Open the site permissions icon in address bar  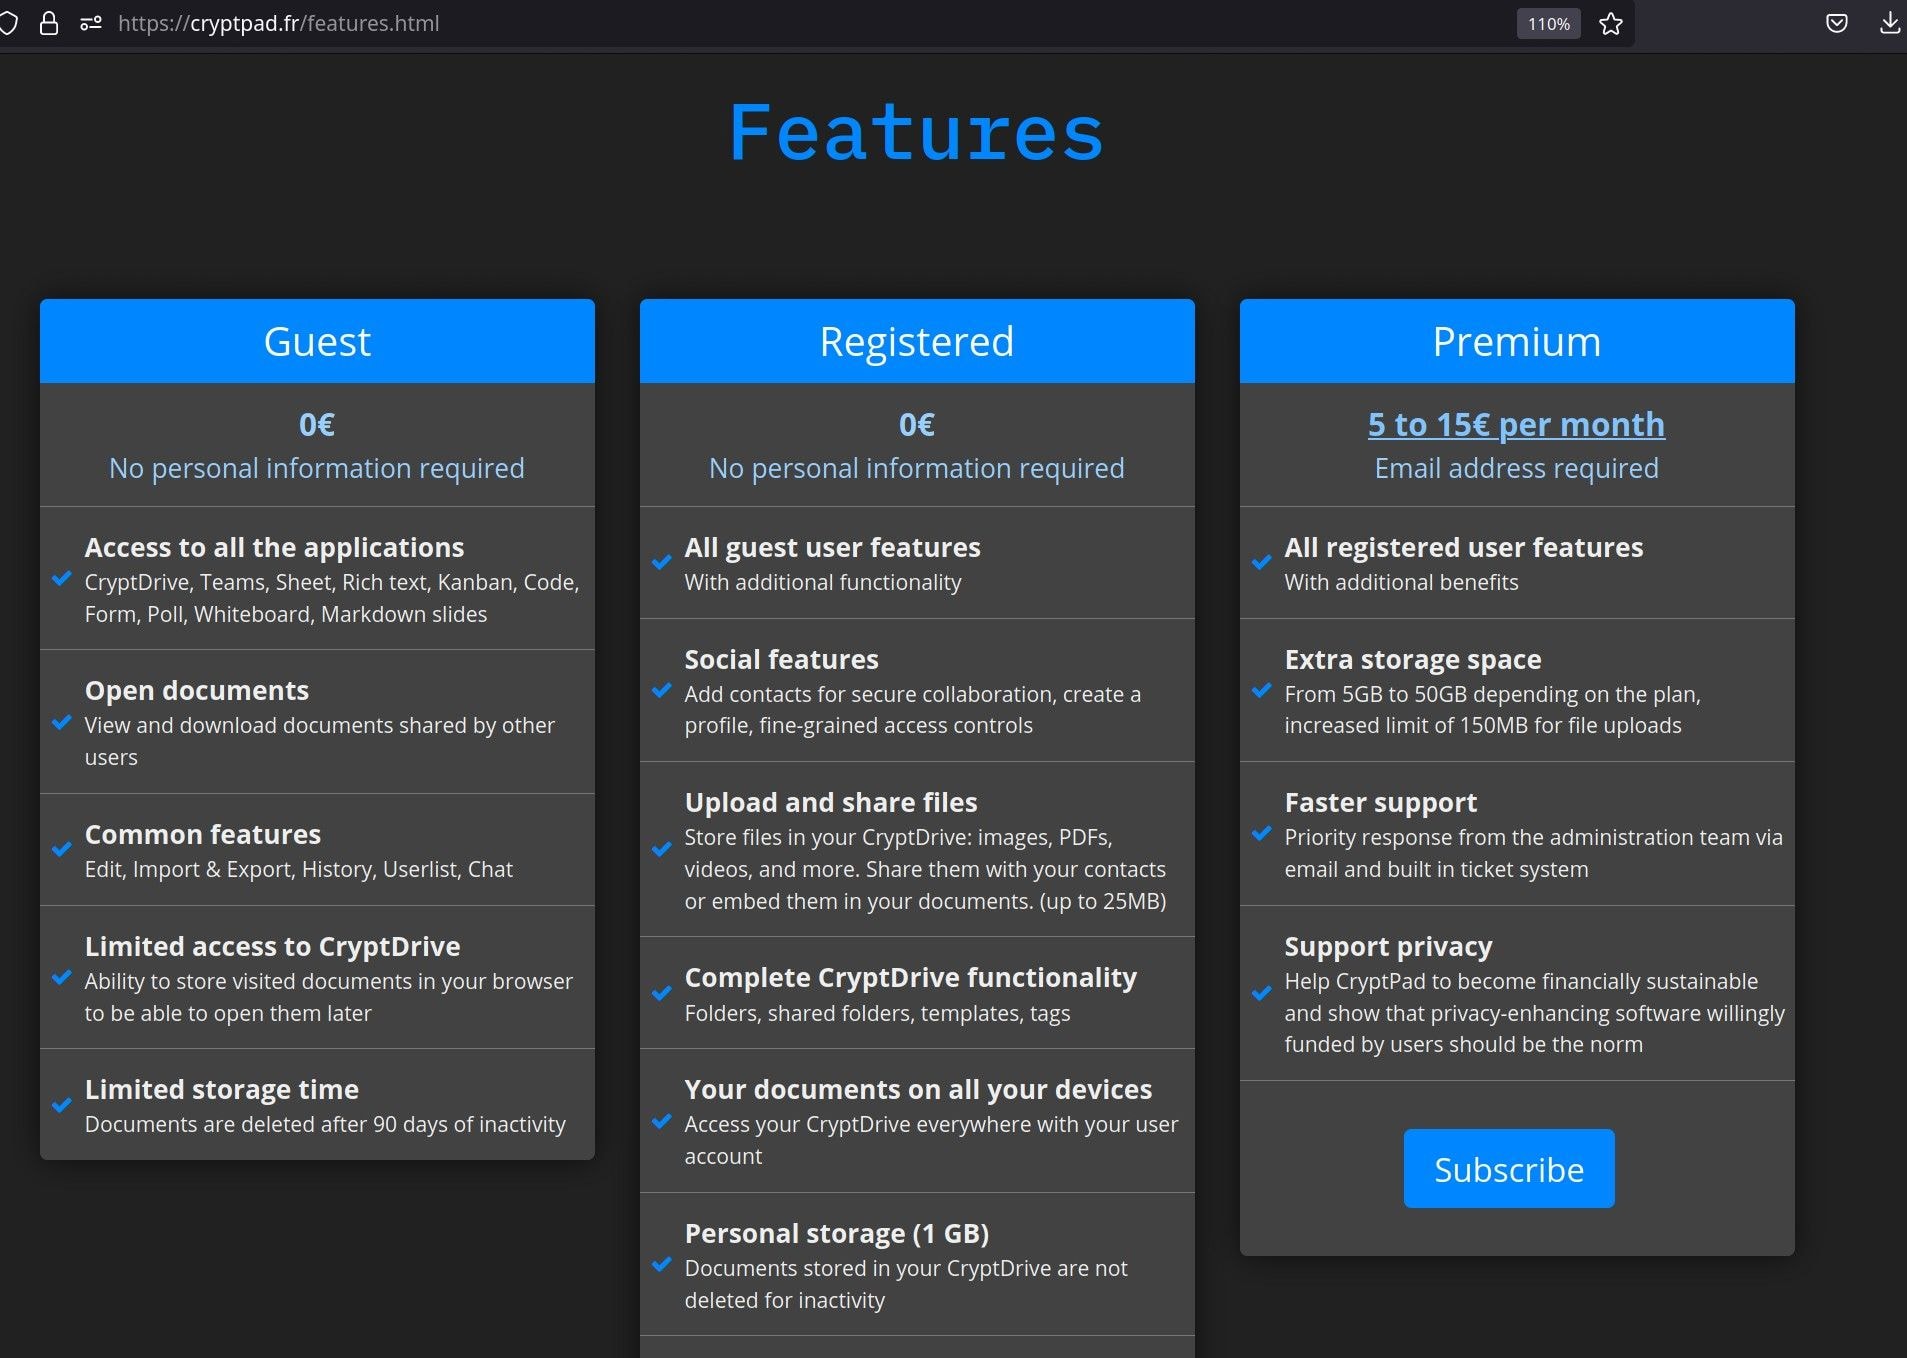[x=91, y=23]
